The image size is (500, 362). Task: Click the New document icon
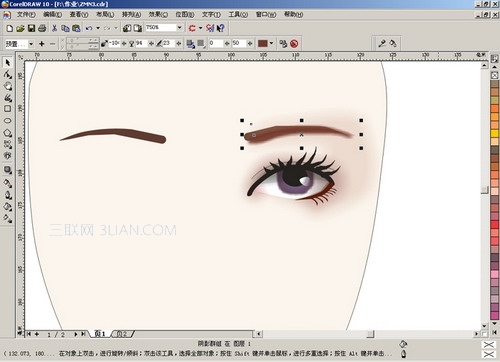point(10,28)
